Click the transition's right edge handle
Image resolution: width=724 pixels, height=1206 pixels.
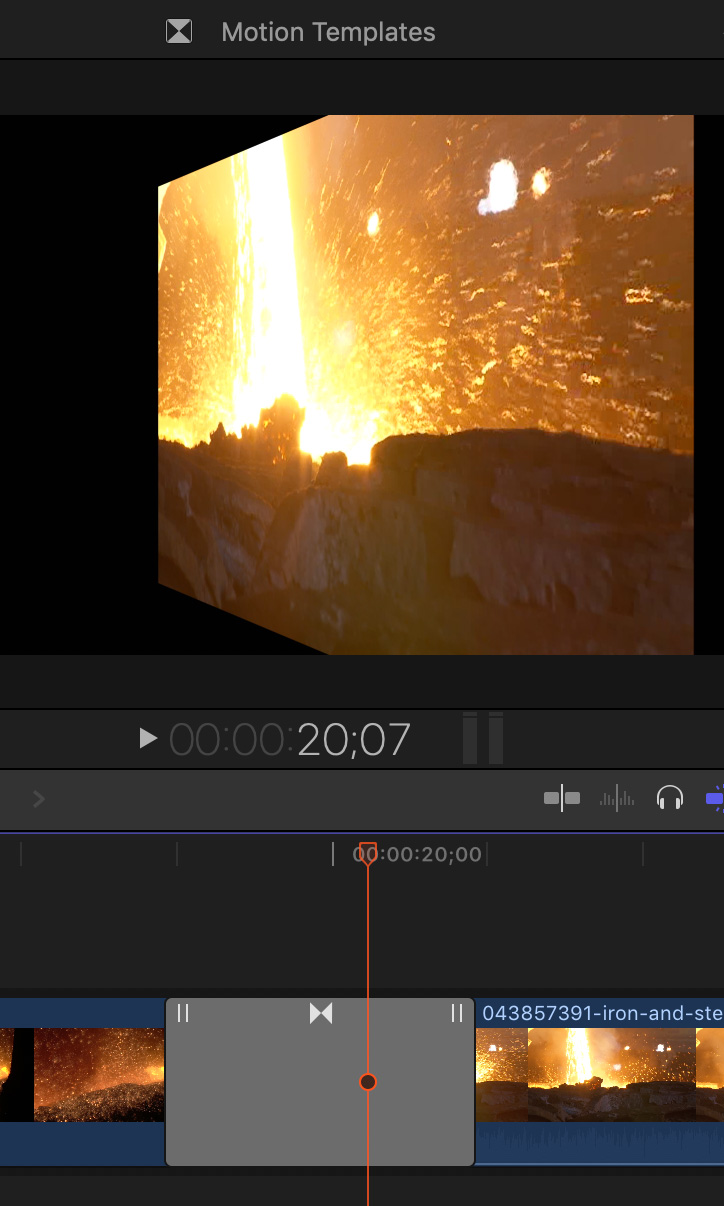click(457, 1013)
